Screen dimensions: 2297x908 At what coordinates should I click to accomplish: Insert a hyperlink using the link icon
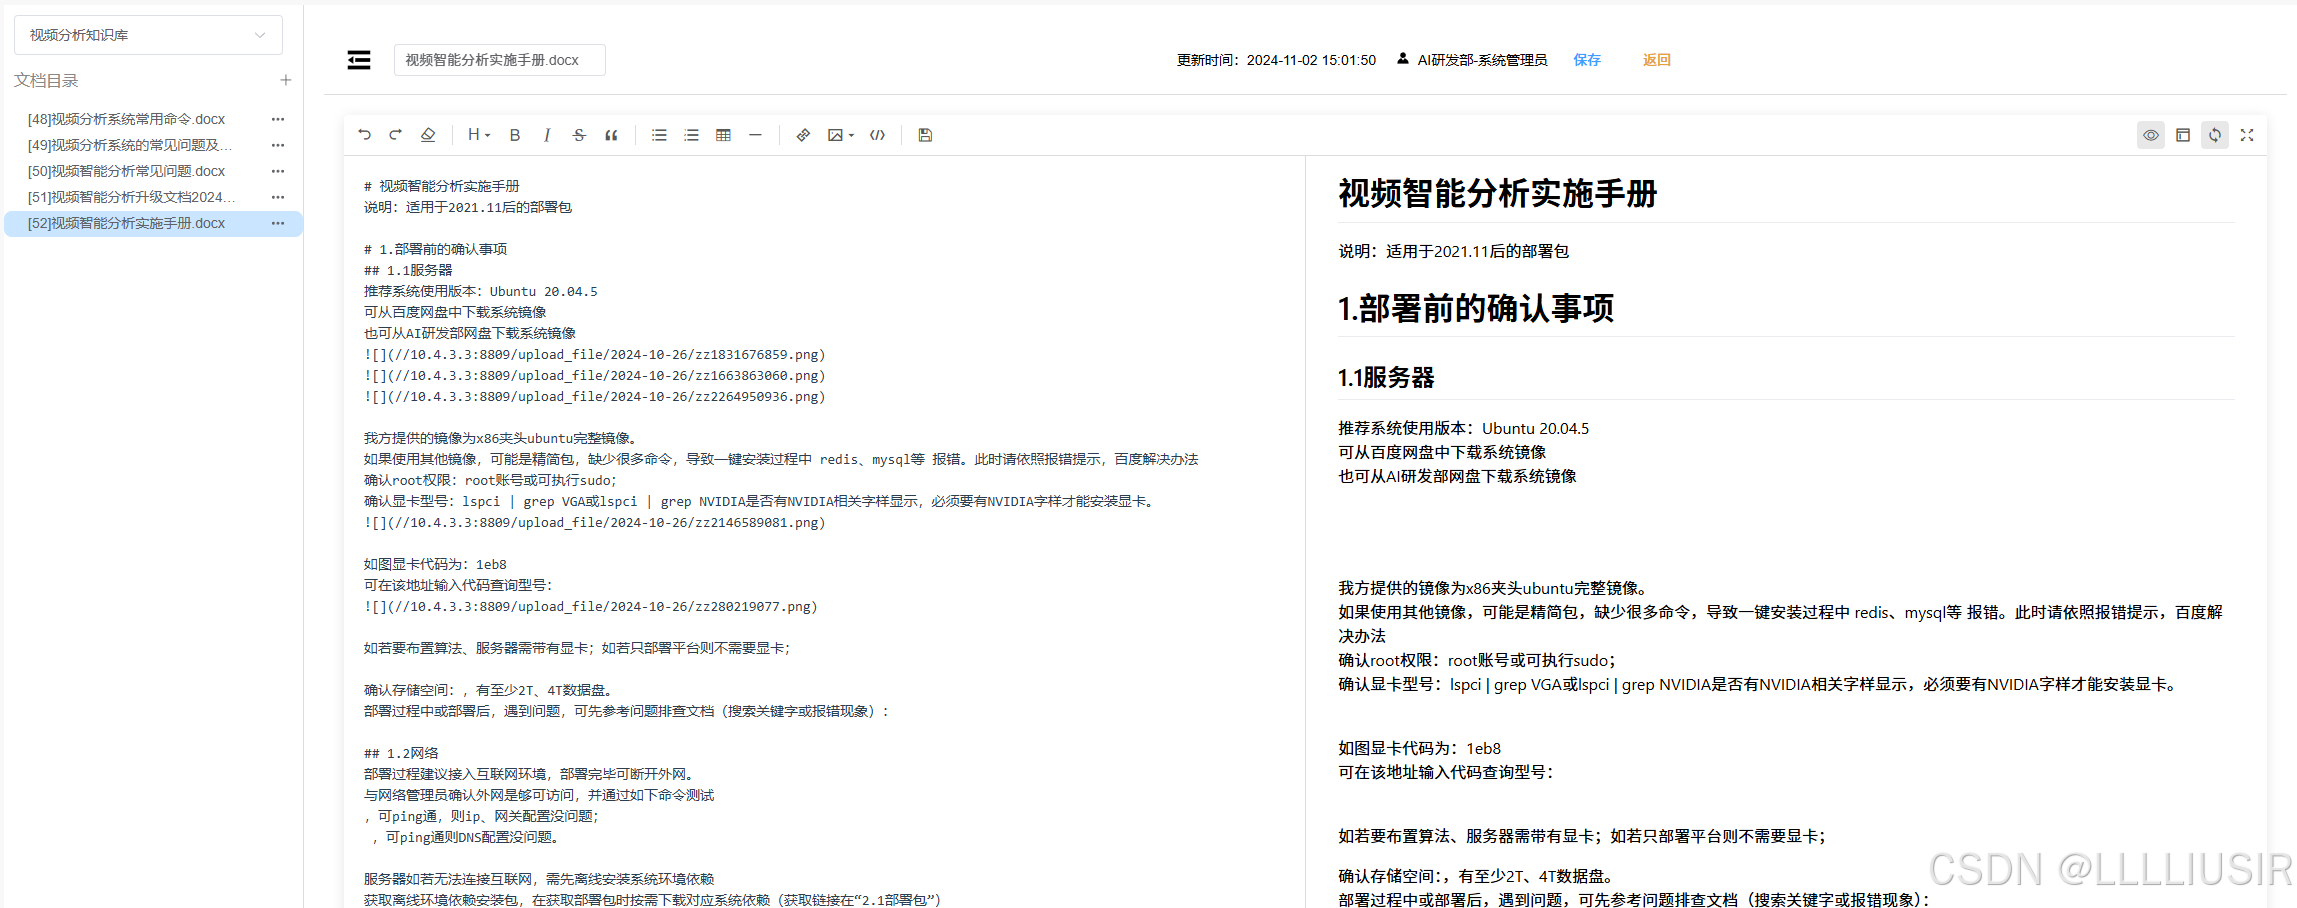[x=803, y=135]
